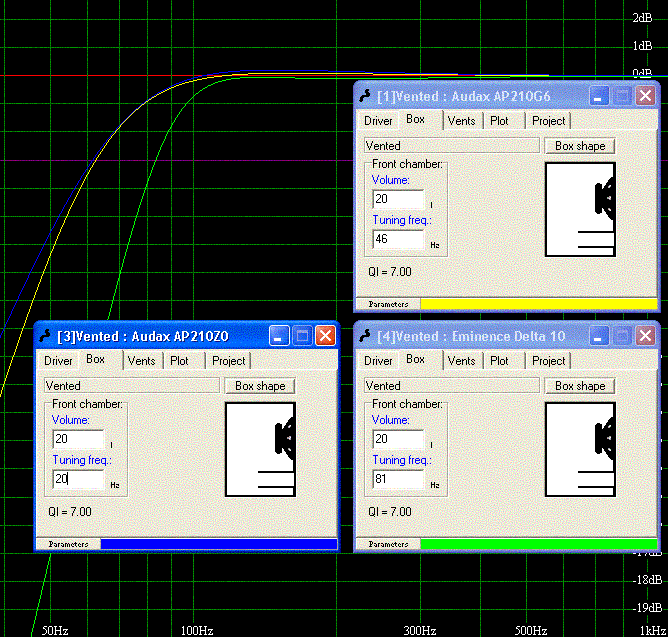Click Box shape button in window [1]
This screenshot has height=637, width=668.
[580, 146]
